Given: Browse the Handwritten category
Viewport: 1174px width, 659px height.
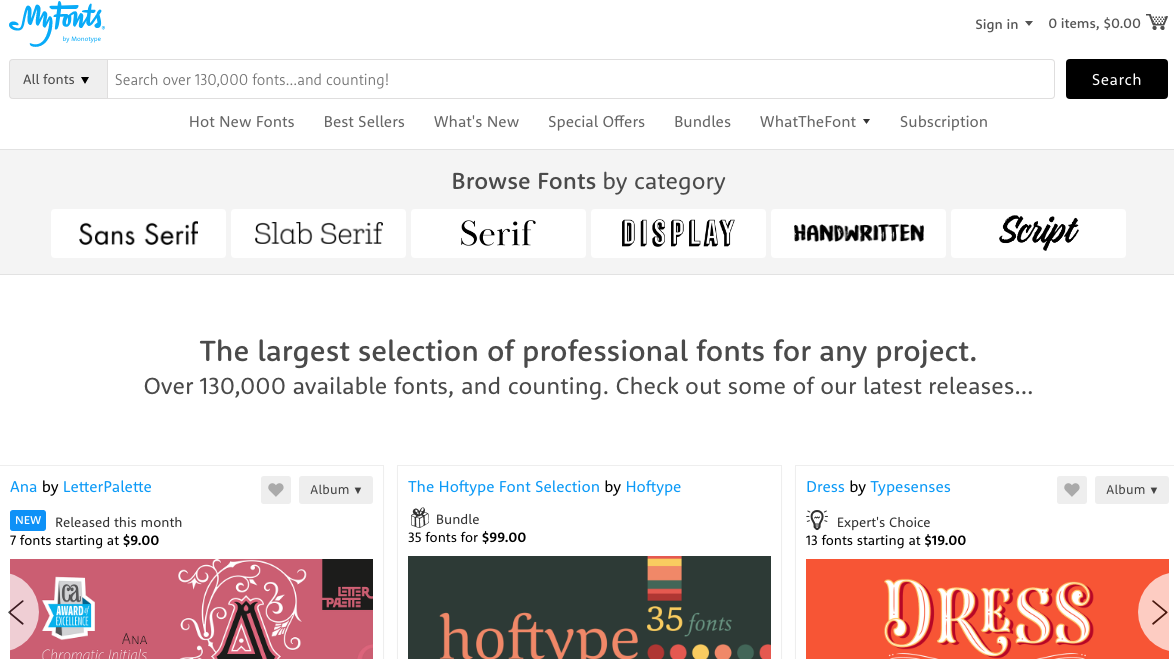Looking at the screenshot, I should tap(859, 234).
